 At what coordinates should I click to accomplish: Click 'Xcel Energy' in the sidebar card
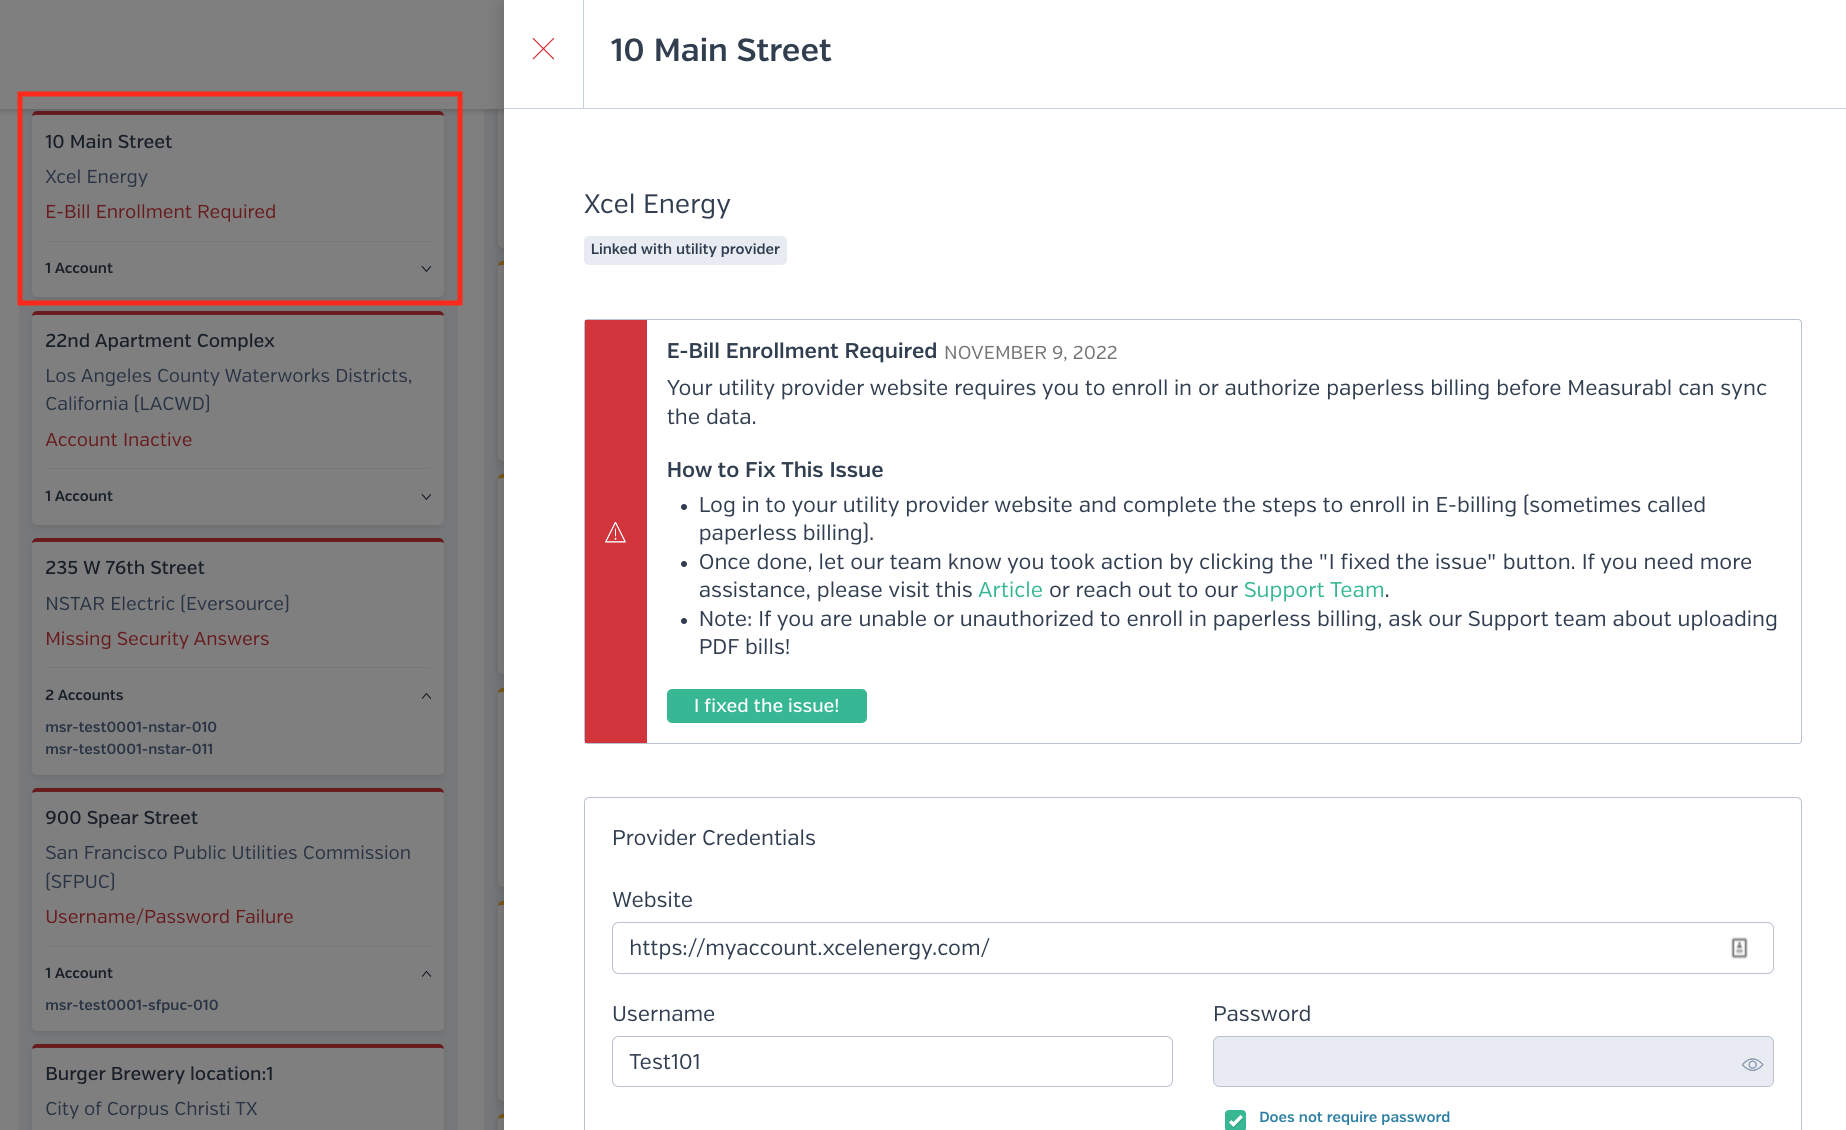coord(96,177)
